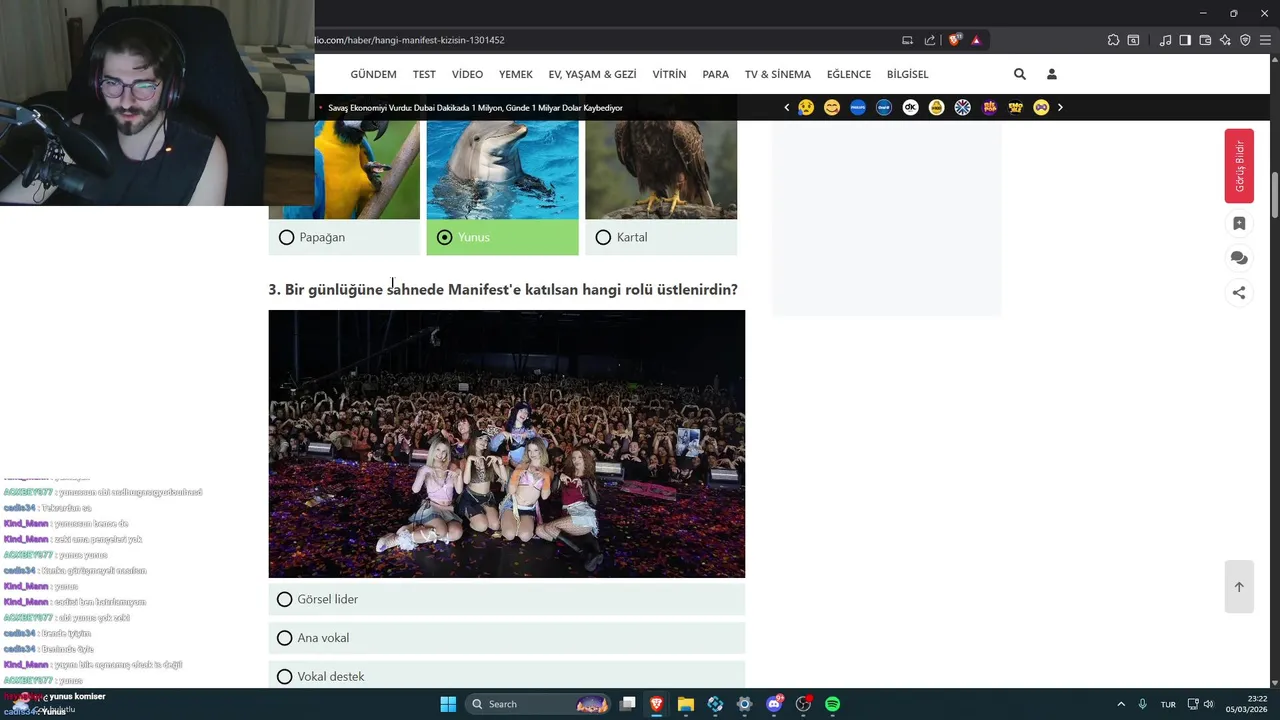The width and height of the screenshot is (1280, 720).
Task: Open volume control speaker icon in tray
Action: pos(1208,704)
